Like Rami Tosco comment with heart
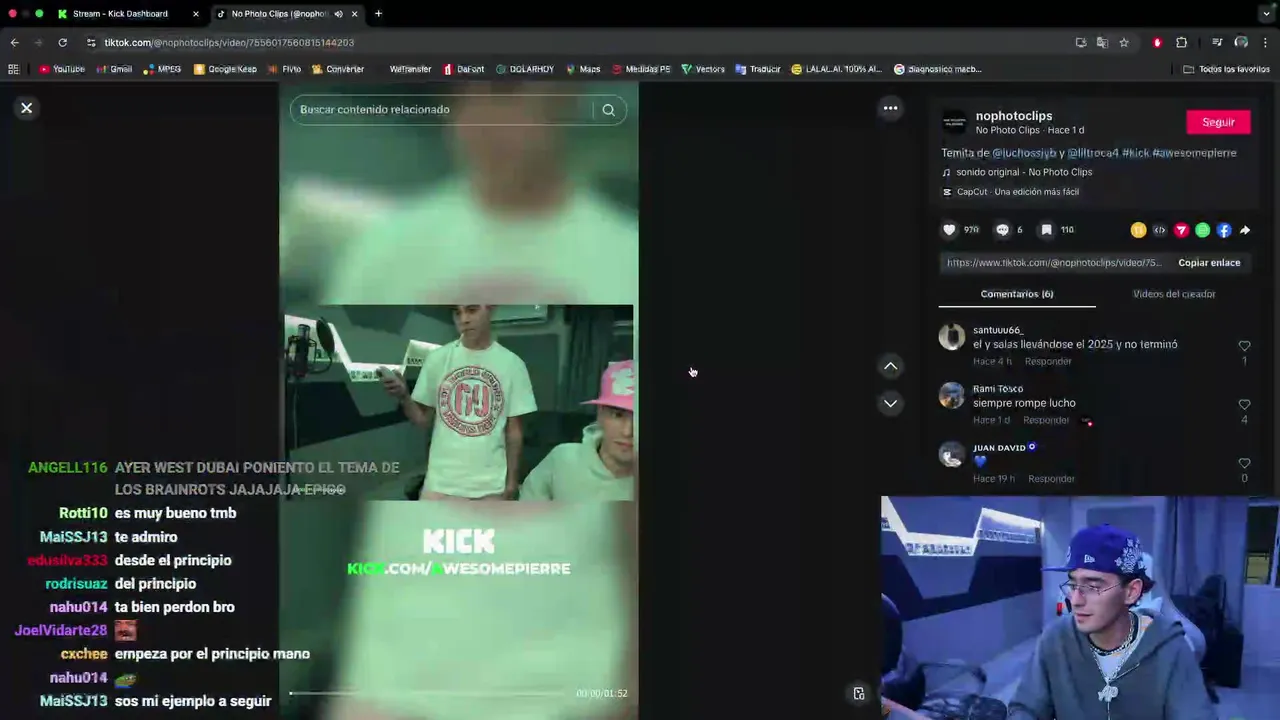1280x720 pixels. click(1244, 405)
